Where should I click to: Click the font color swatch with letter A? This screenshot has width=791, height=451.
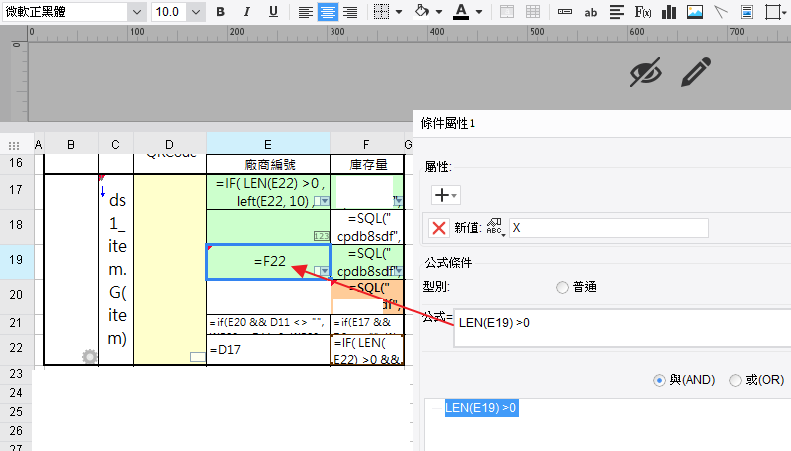click(460, 12)
